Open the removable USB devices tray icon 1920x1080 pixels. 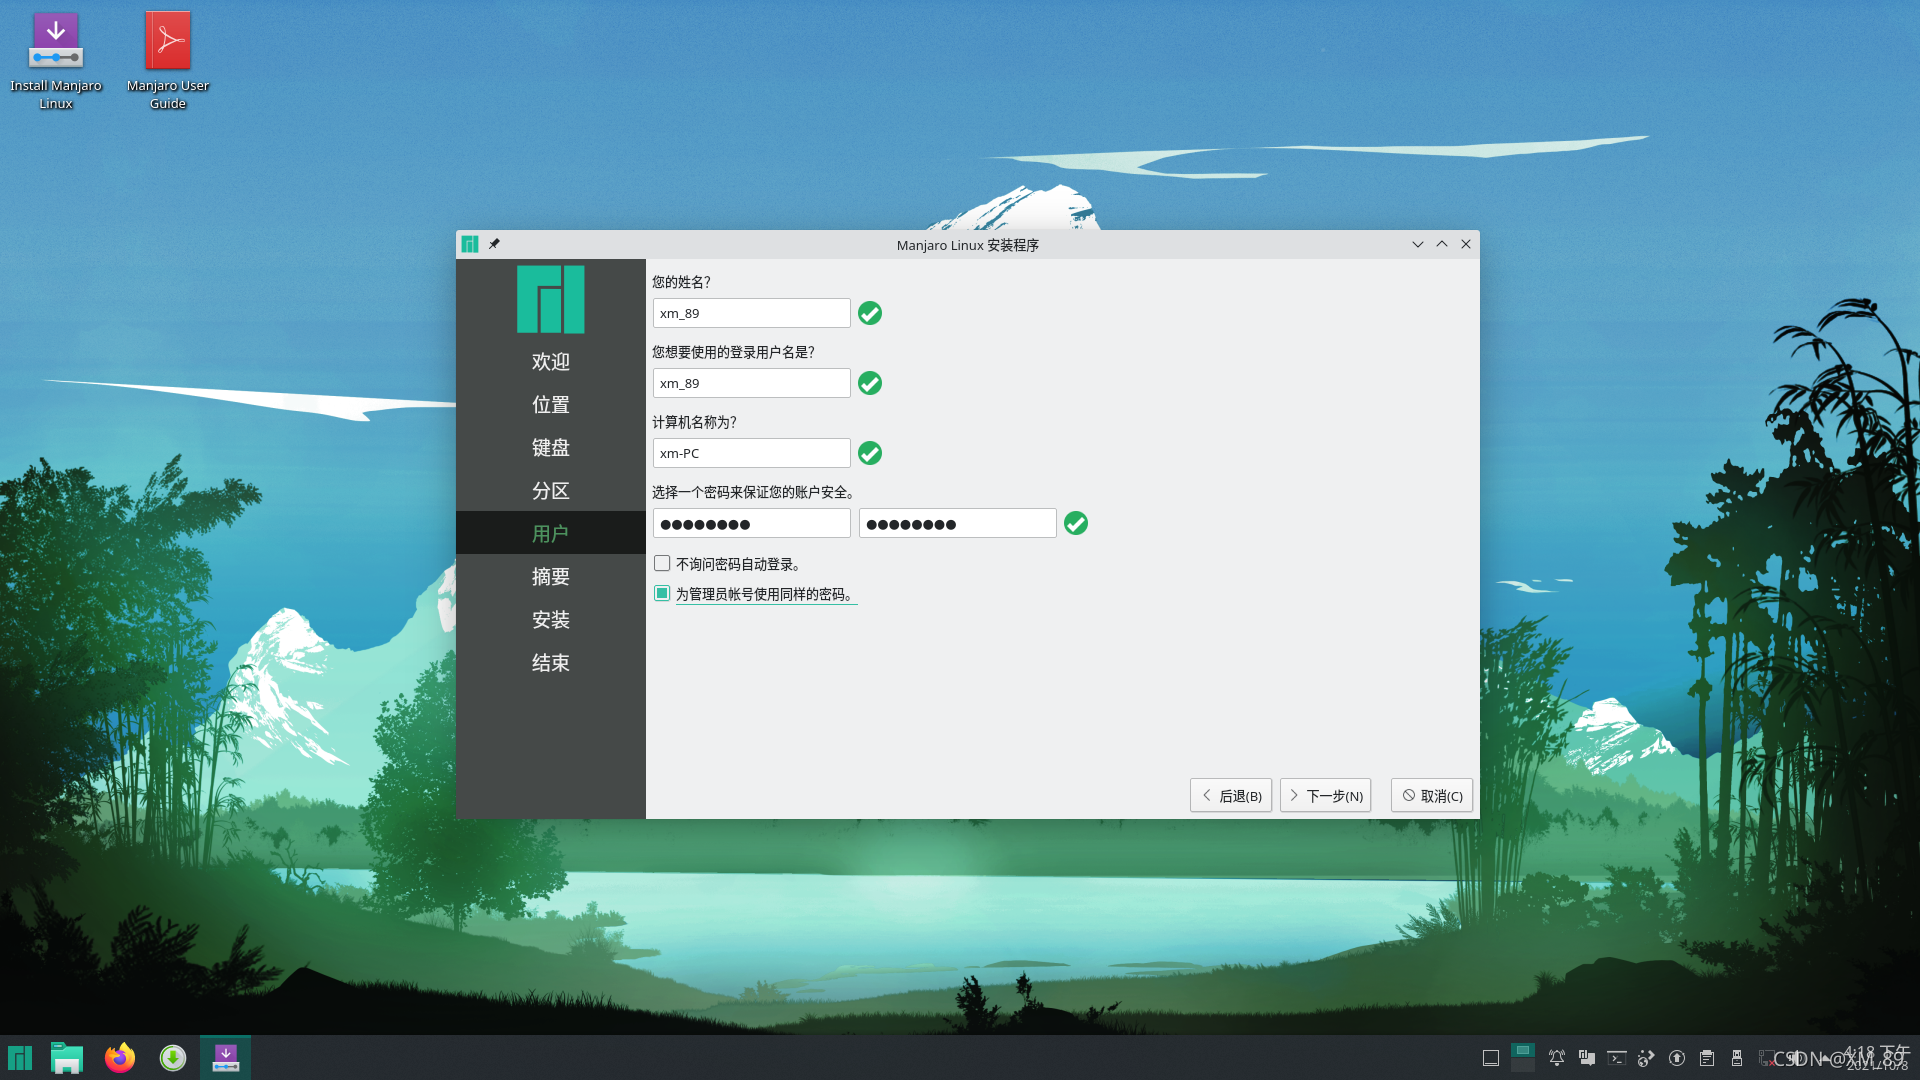[x=1737, y=1058]
